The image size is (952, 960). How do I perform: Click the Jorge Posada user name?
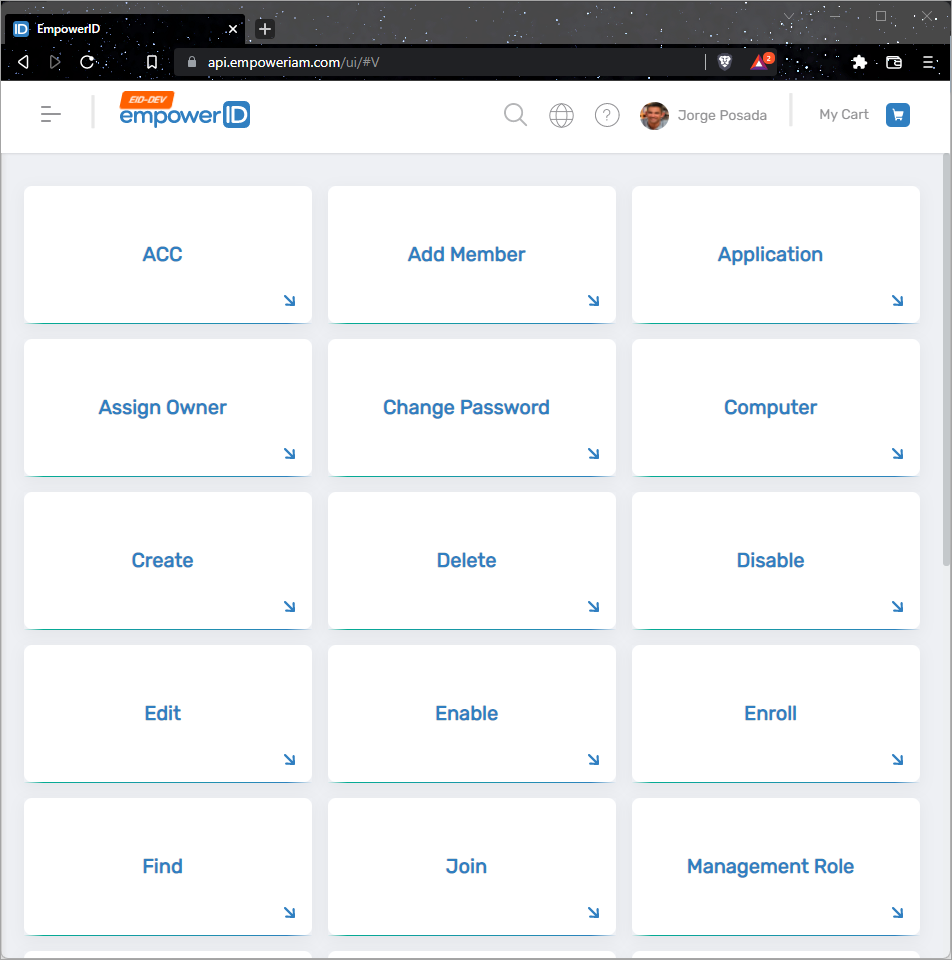[x=722, y=115]
